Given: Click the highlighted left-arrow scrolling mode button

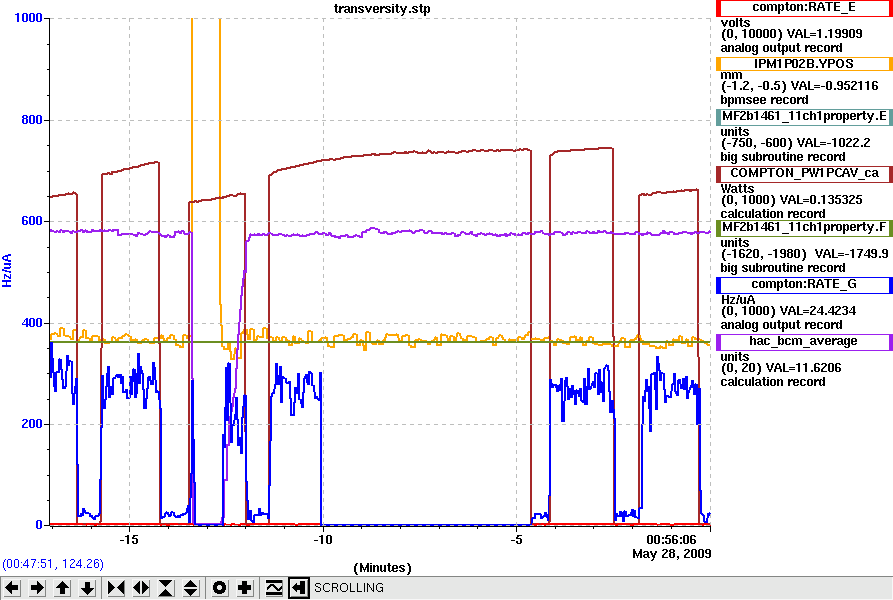Looking at the screenshot, I should [x=299, y=587].
